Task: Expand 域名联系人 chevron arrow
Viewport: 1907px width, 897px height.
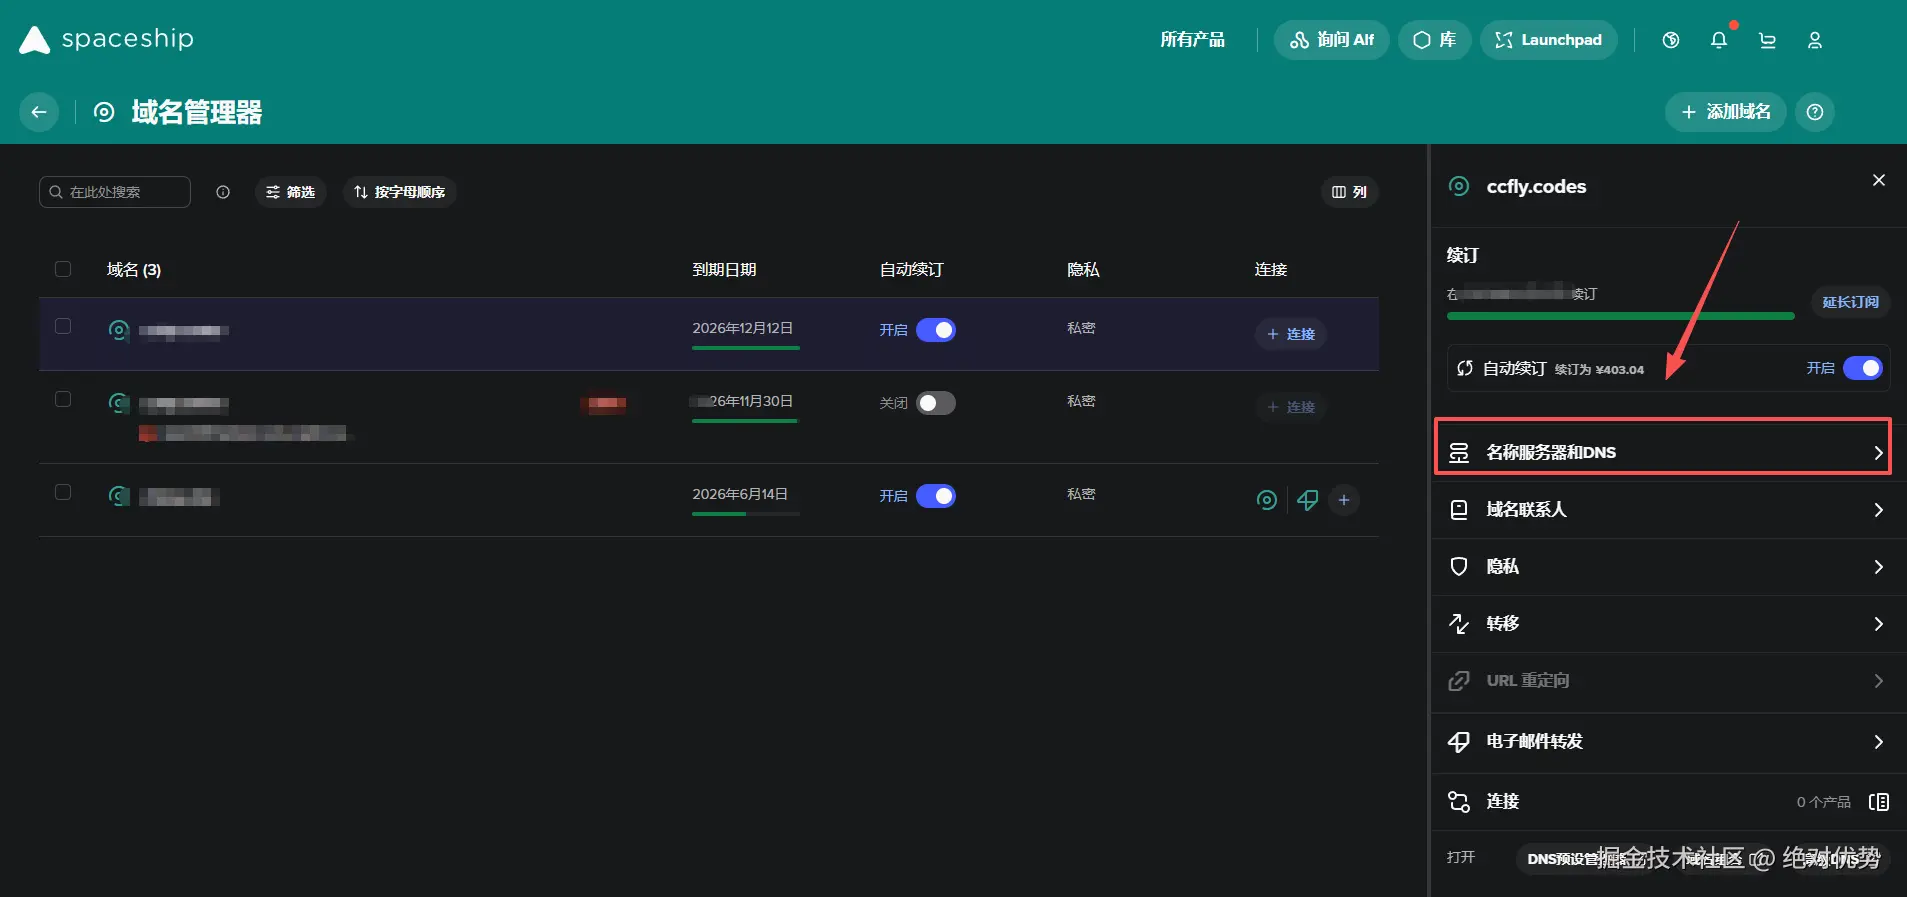Action: pos(1878,510)
